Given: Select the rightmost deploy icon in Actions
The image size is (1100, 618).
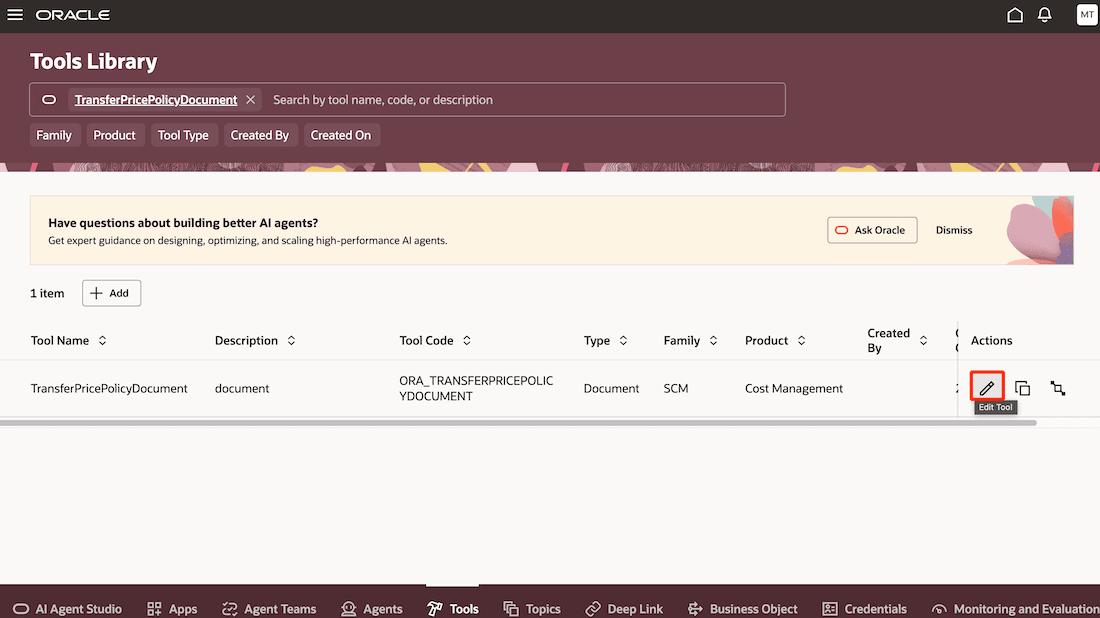Looking at the screenshot, I should tap(1058, 387).
